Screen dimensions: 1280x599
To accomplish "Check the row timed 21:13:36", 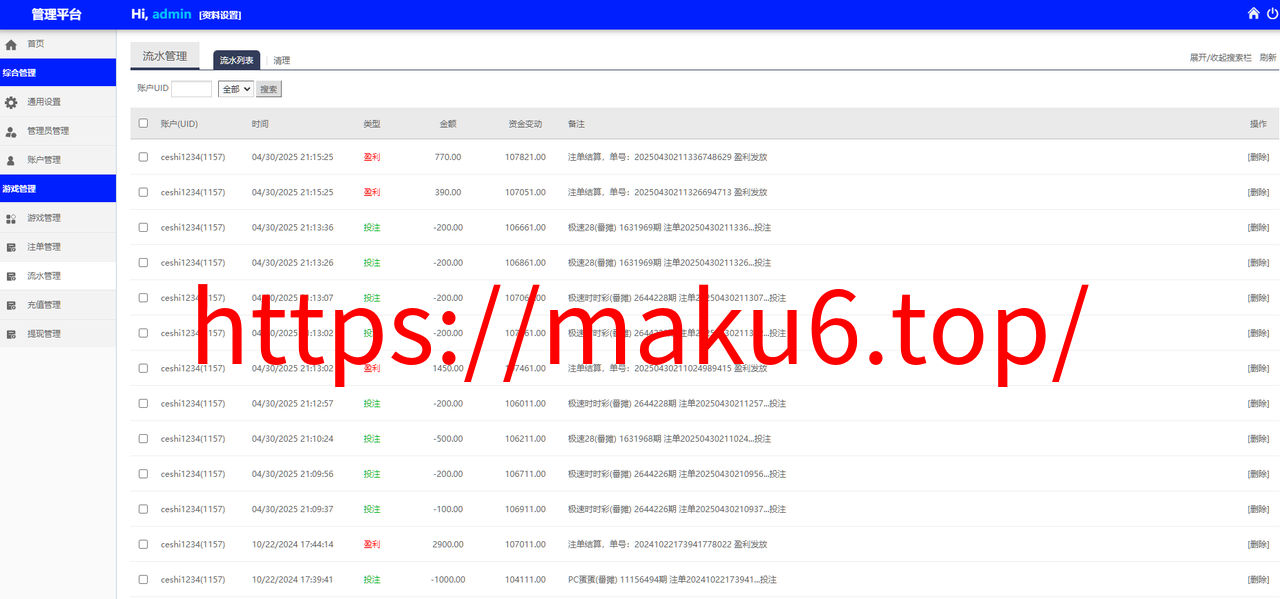I will 143,227.
